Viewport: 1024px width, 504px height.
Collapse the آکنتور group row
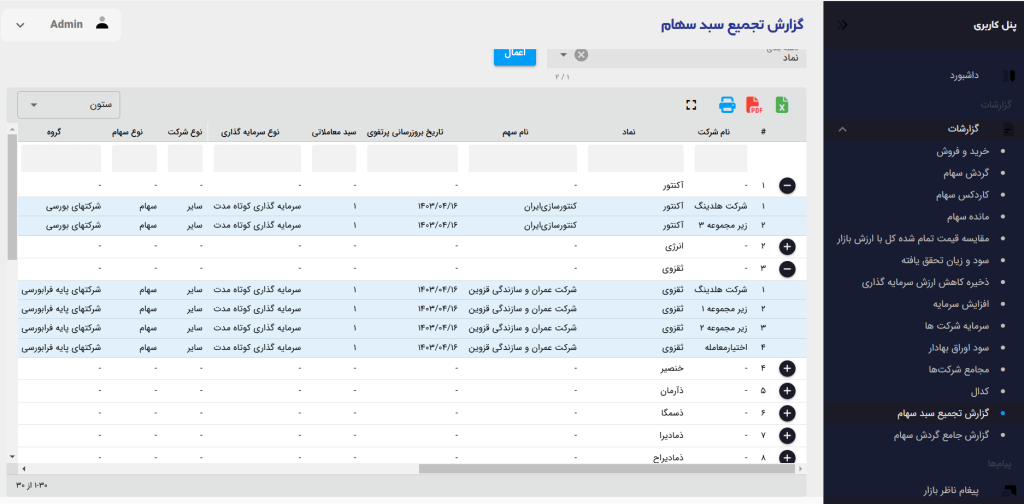[787, 186]
